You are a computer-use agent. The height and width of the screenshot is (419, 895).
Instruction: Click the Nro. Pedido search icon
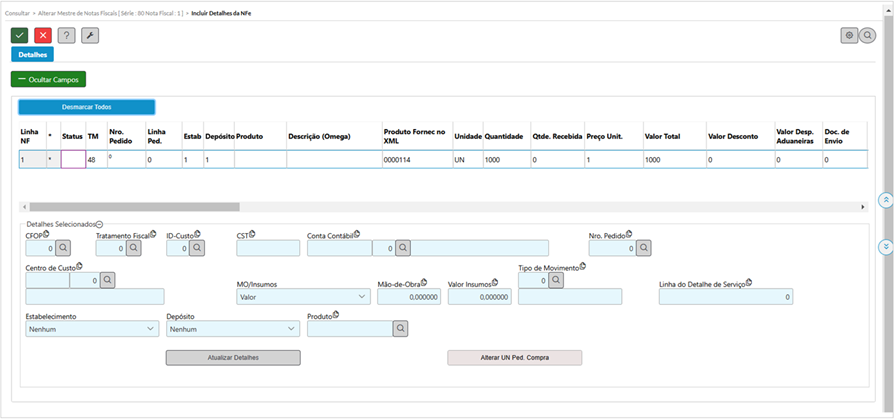(644, 247)
